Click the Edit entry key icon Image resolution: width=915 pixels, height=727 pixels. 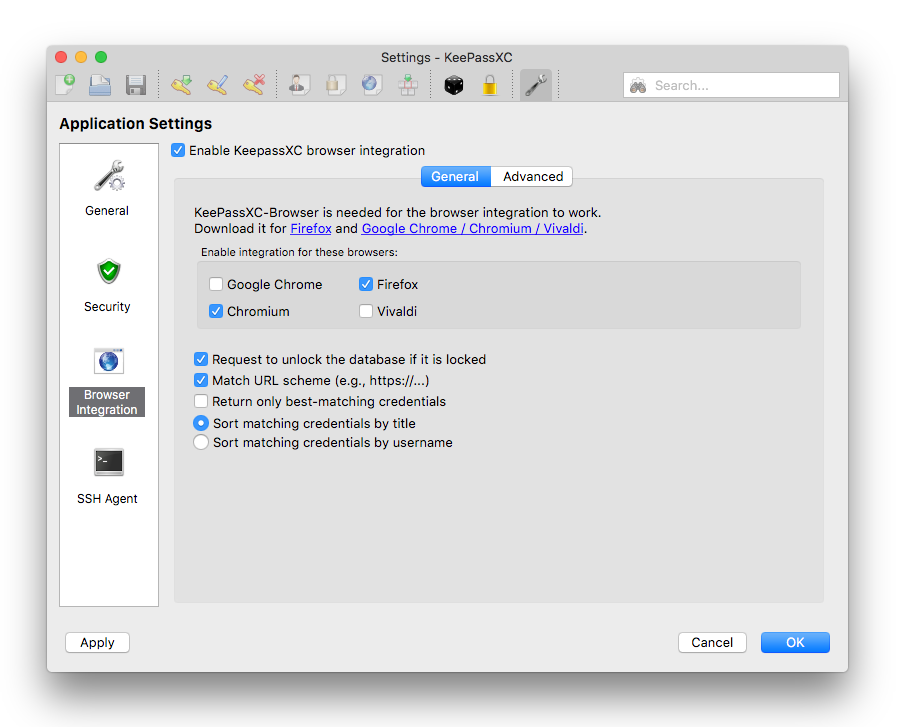pos(218,85)
